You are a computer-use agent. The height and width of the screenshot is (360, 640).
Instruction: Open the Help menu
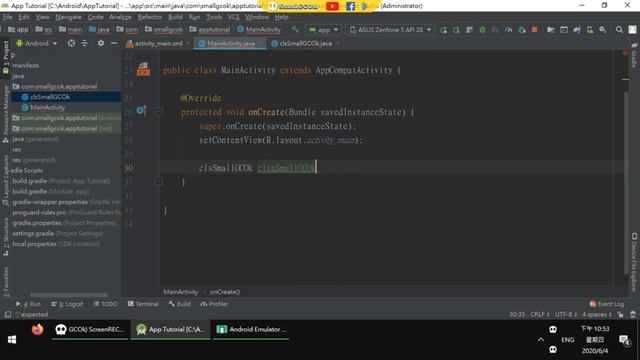[282, 17]
